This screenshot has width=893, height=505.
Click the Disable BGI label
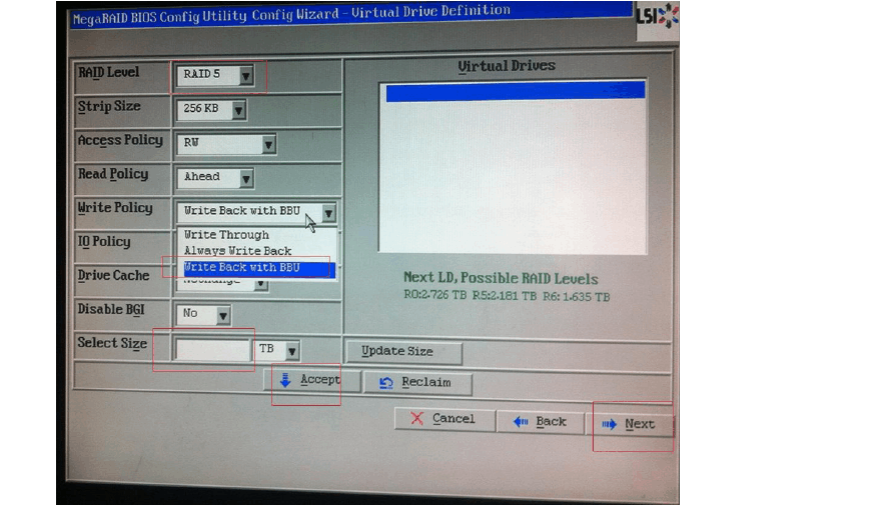(111, 309)
